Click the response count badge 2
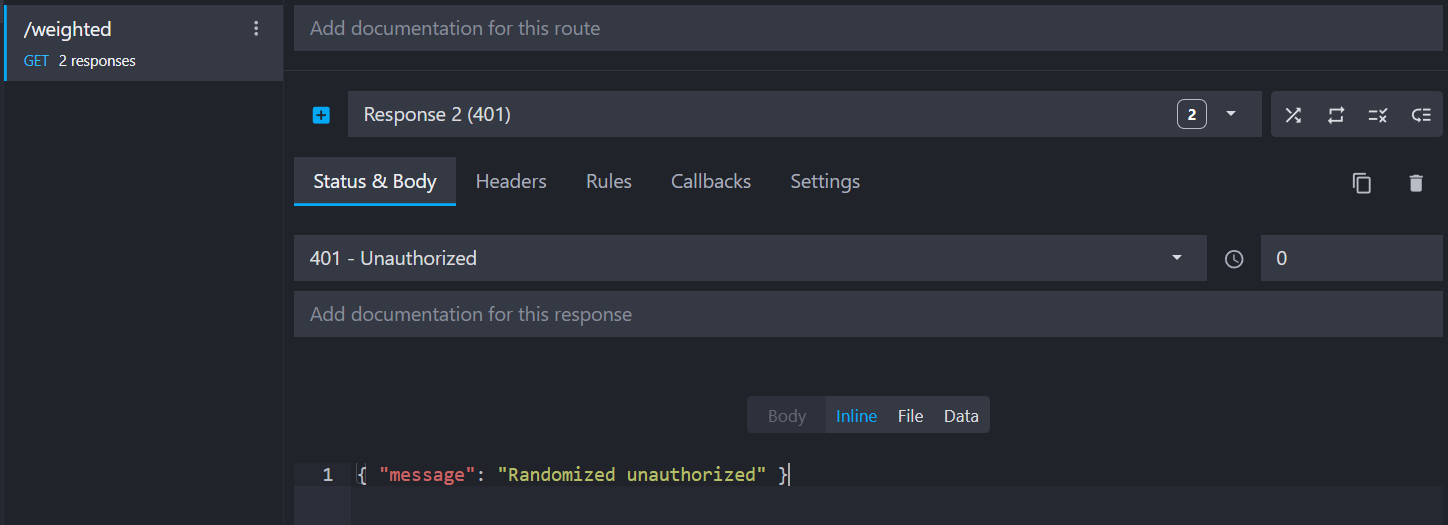 click(x=1191, y=115)
